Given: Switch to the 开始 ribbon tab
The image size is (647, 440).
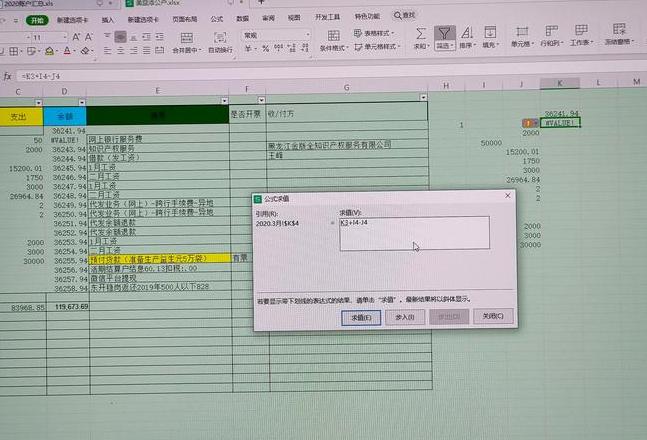Looking at the screenshot, I should (37, 20).
